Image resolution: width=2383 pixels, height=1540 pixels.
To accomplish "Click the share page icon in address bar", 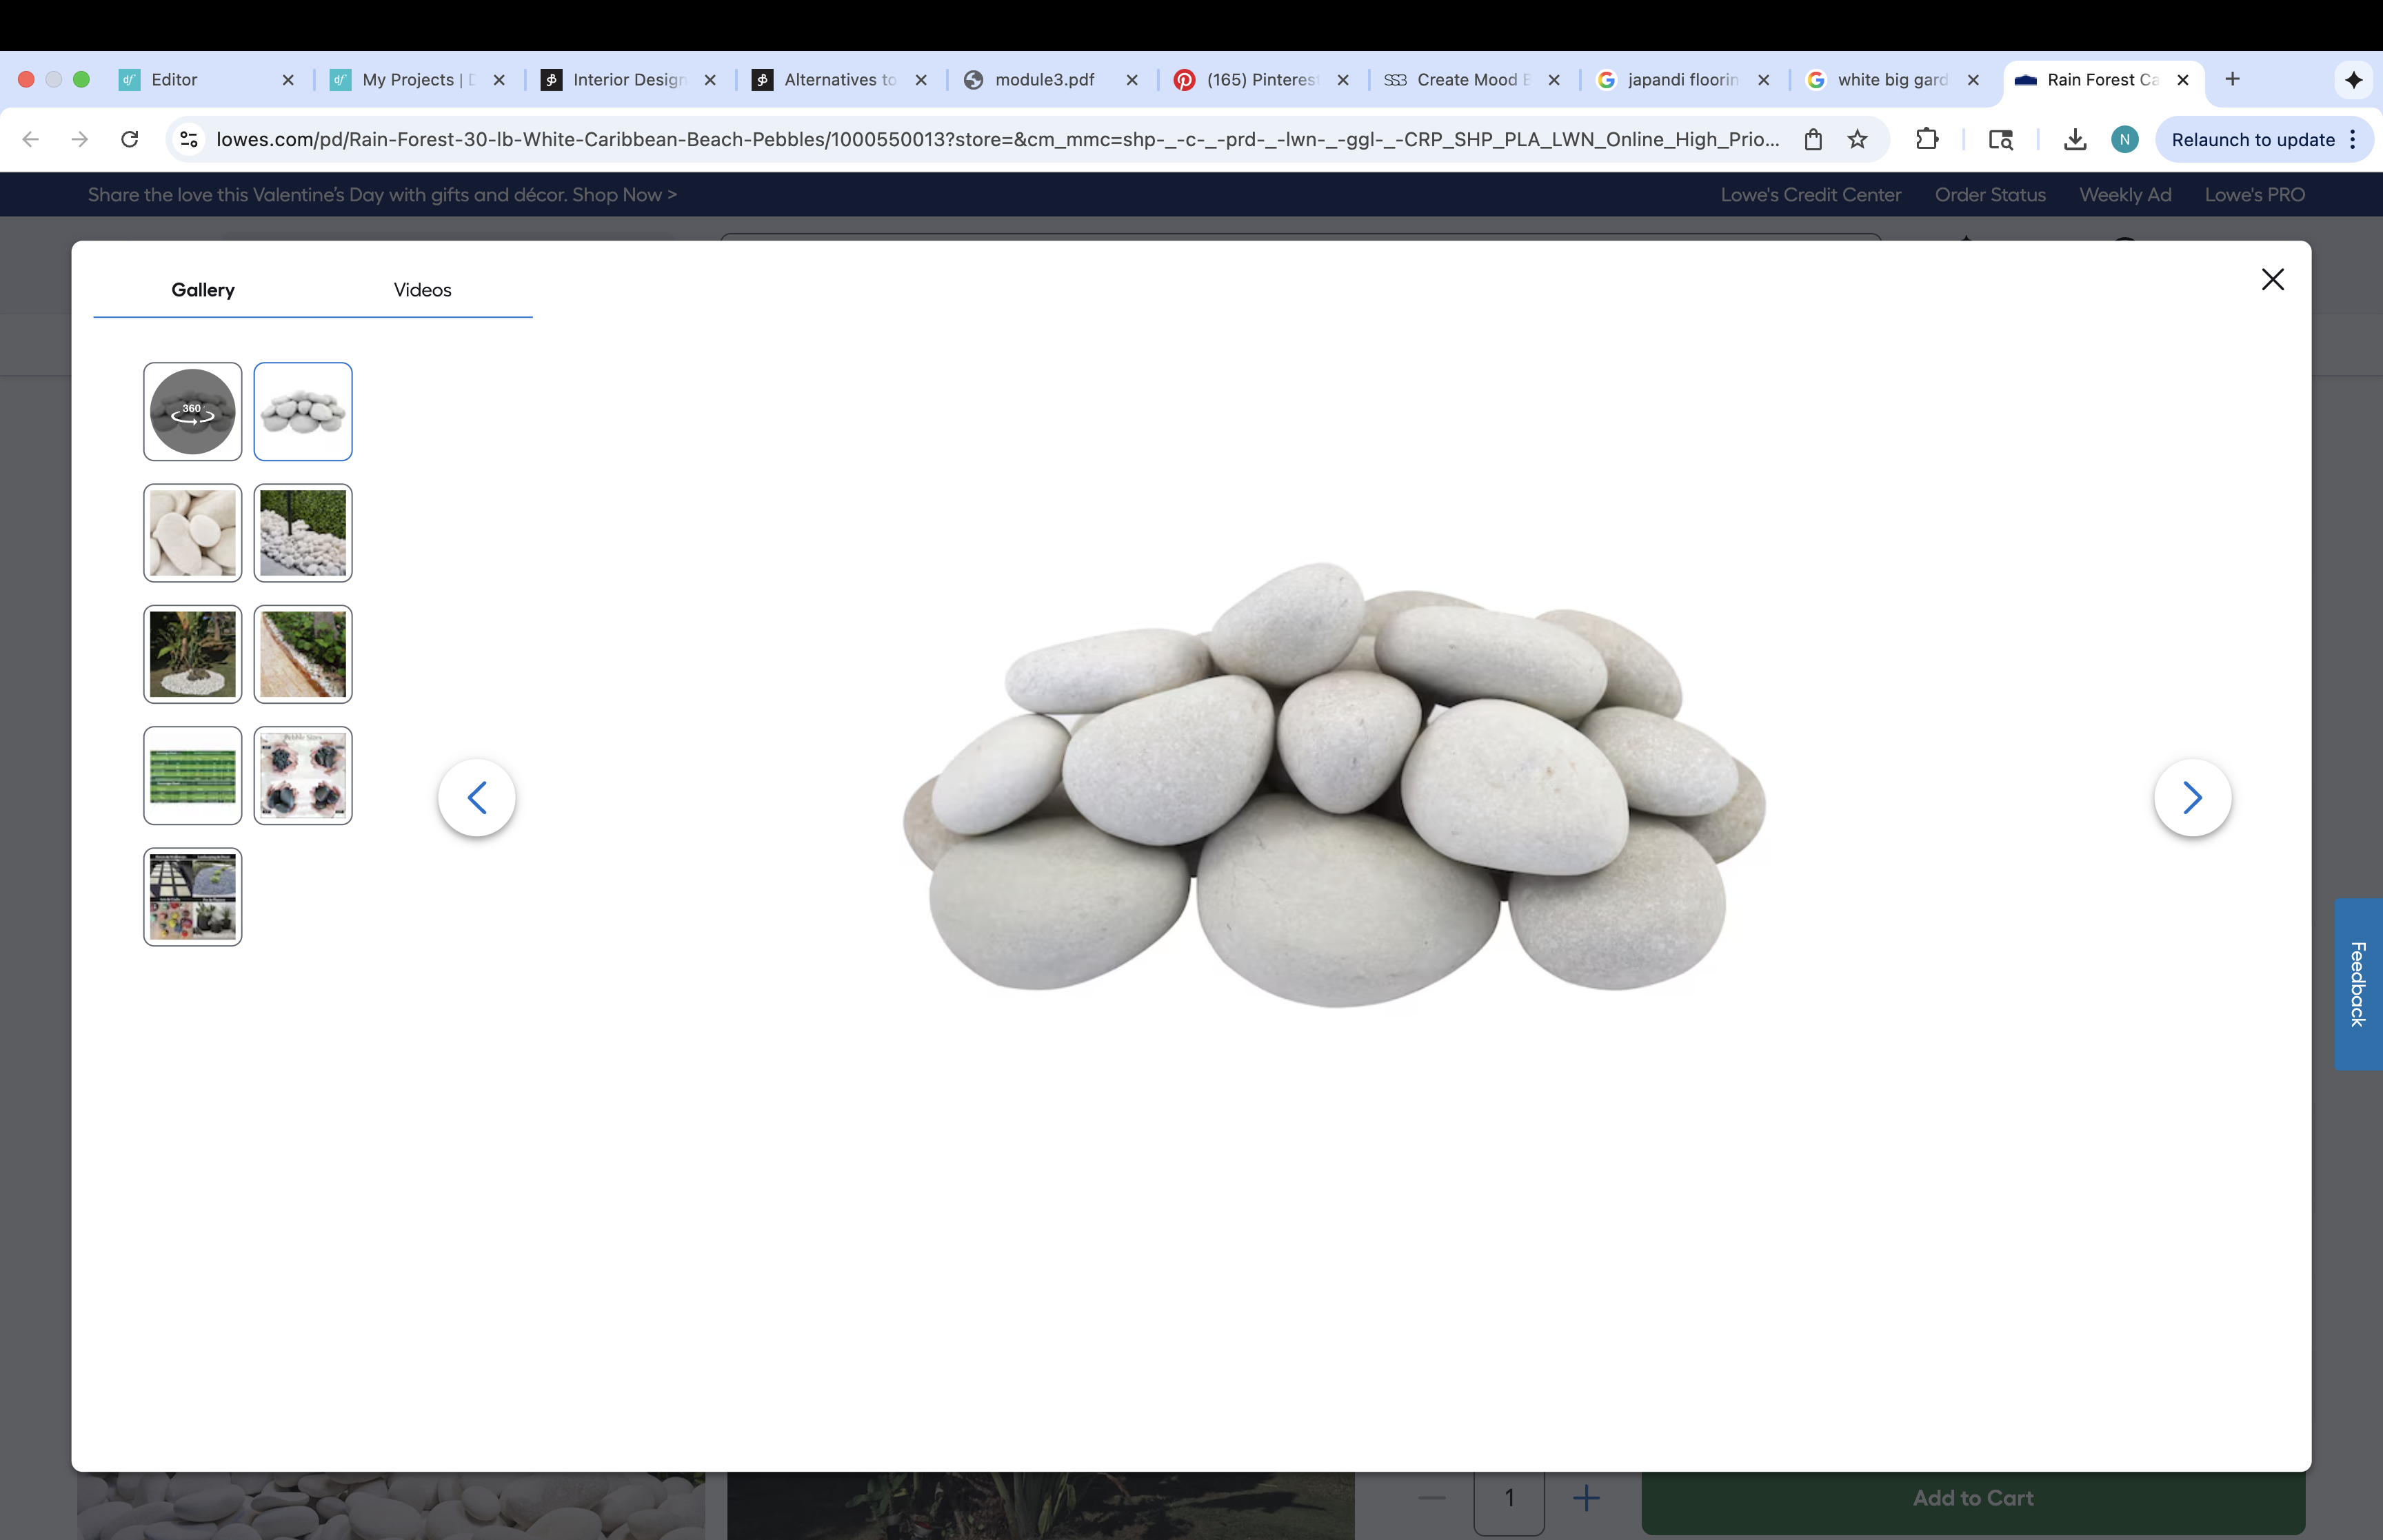I will pyautogui.click(x=1812, y=139).
